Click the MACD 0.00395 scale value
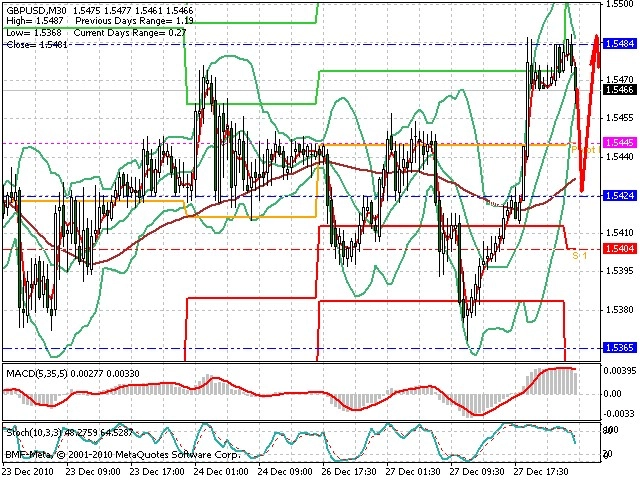Image resolution: width=640 pixels, height=480 pixels. point(618,371)
